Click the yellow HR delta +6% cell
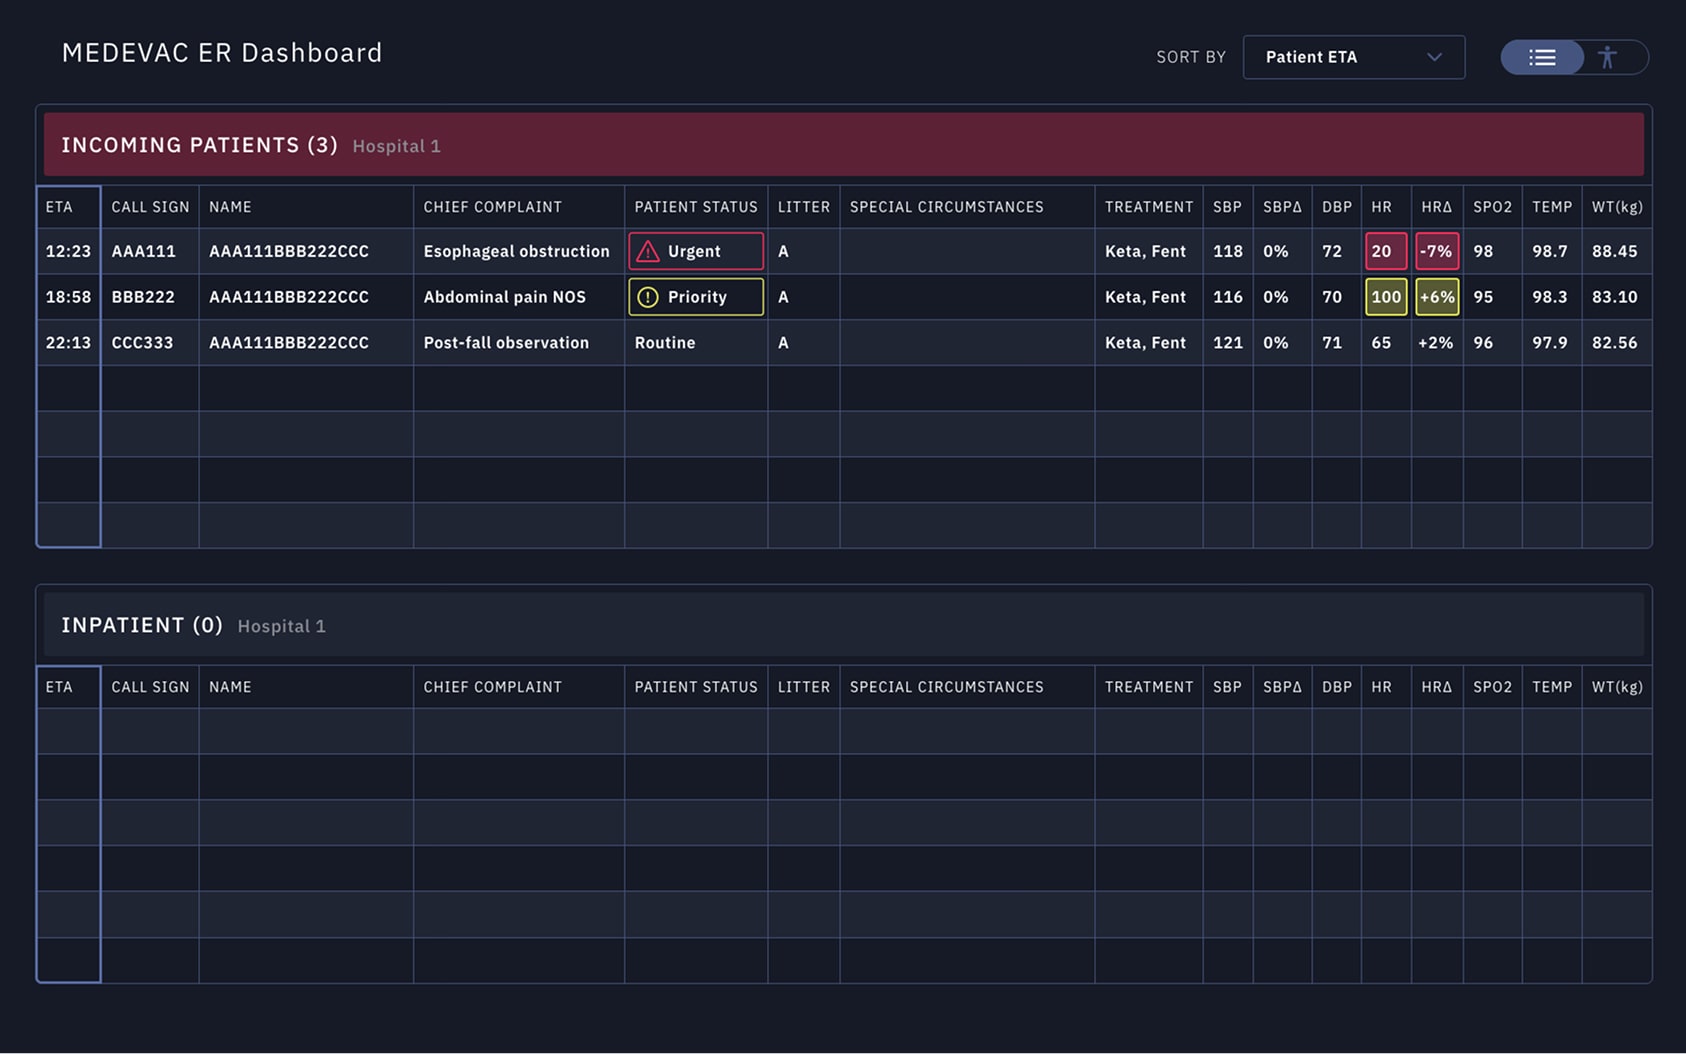 (1436, 297)
